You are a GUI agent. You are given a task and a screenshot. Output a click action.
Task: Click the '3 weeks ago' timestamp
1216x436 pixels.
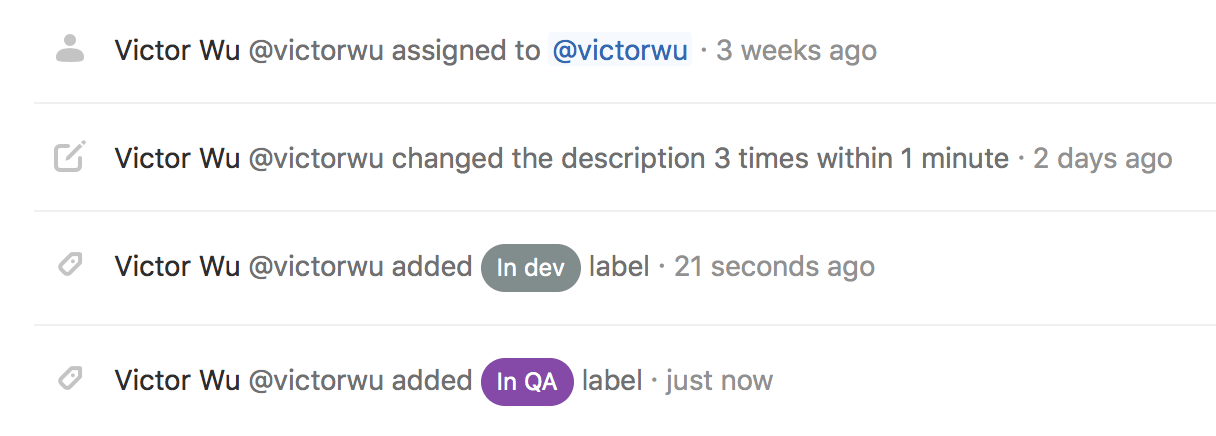[796, 50]
